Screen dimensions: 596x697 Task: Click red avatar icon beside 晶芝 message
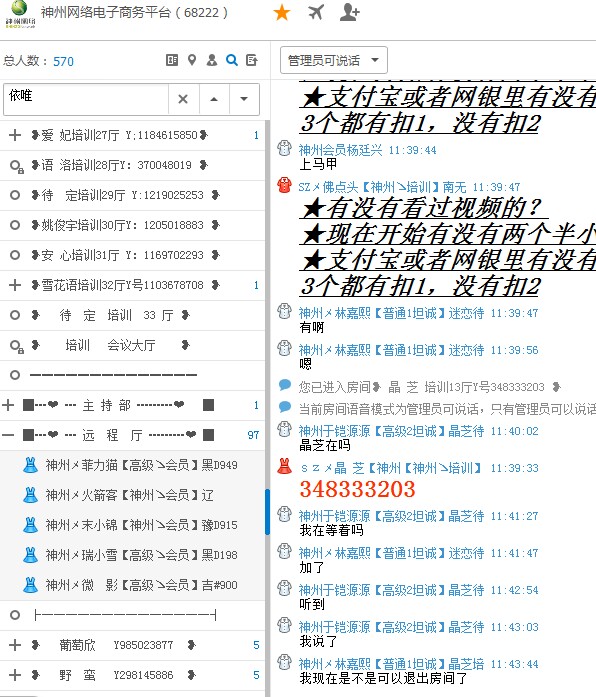[x=284, y=466]
